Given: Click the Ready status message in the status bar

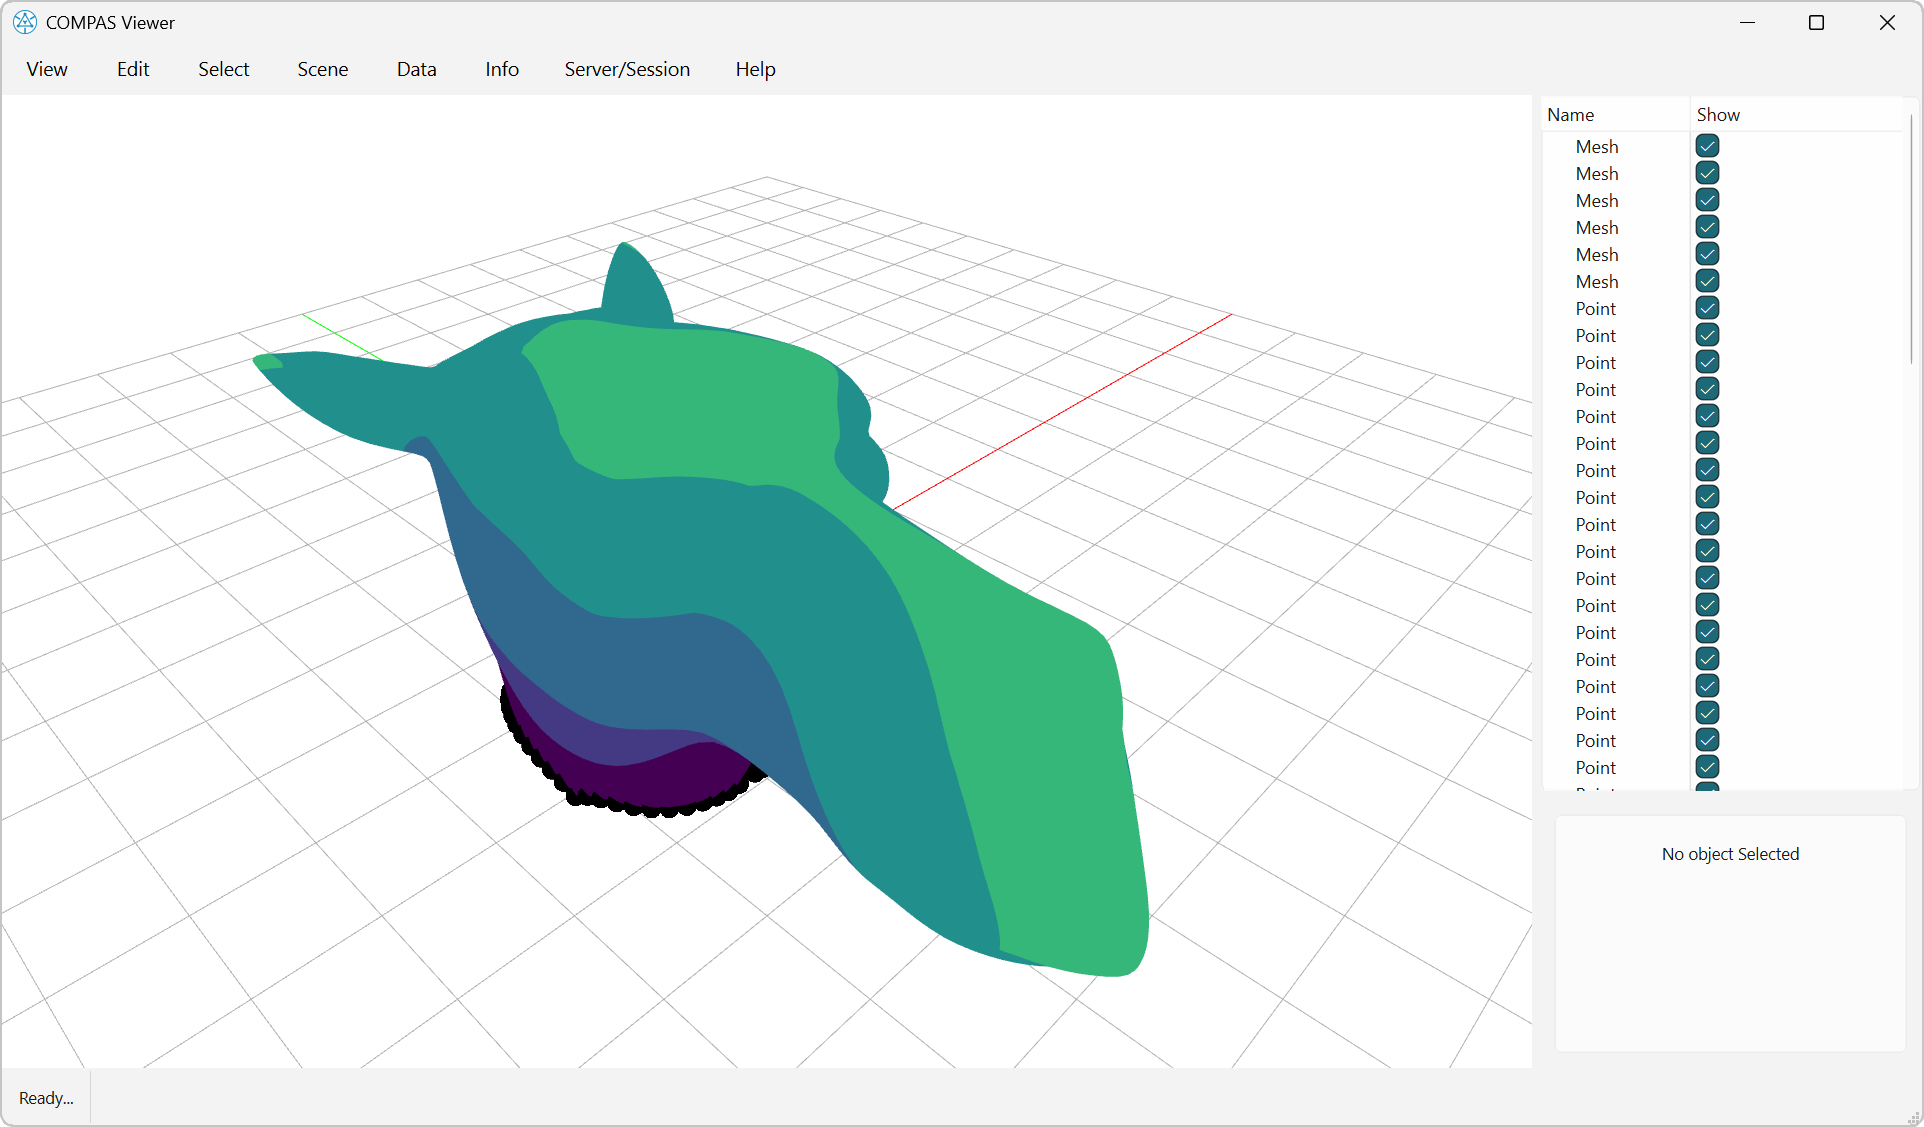Looking at the screenshot, I should coord(45,1097).
